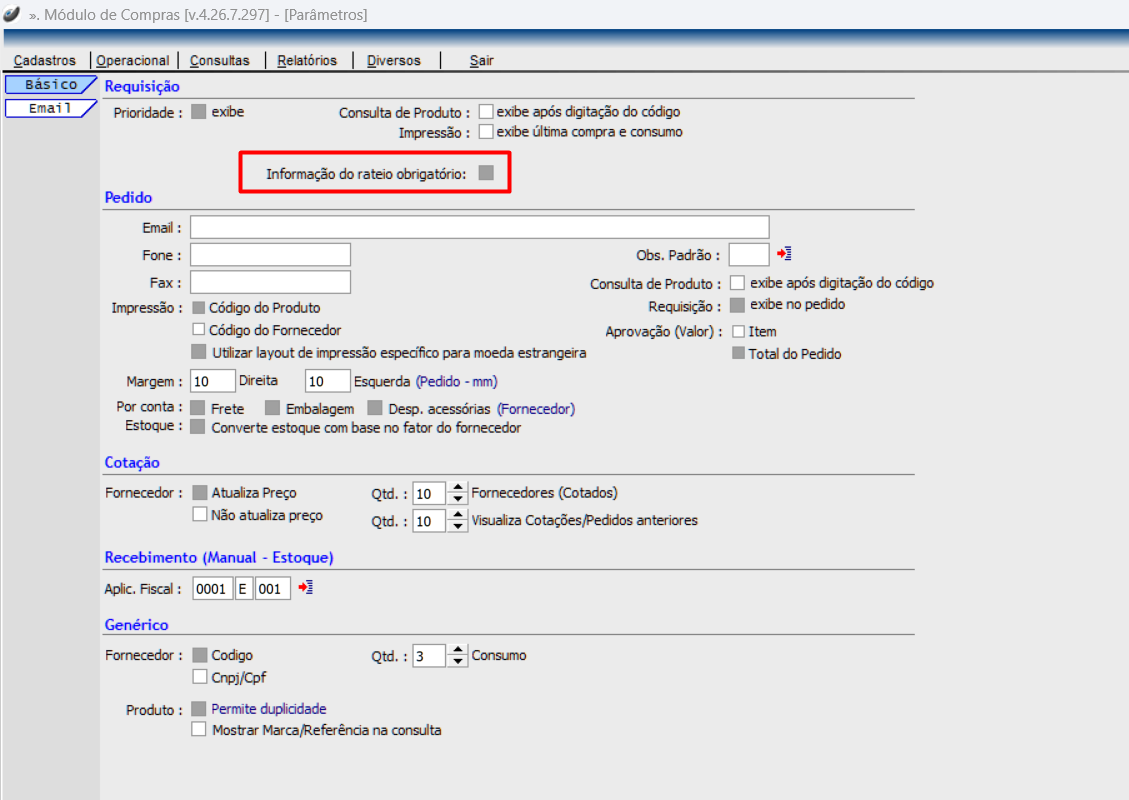Switch to the Email tab
Screen dimensions: 1129x800
49,108
